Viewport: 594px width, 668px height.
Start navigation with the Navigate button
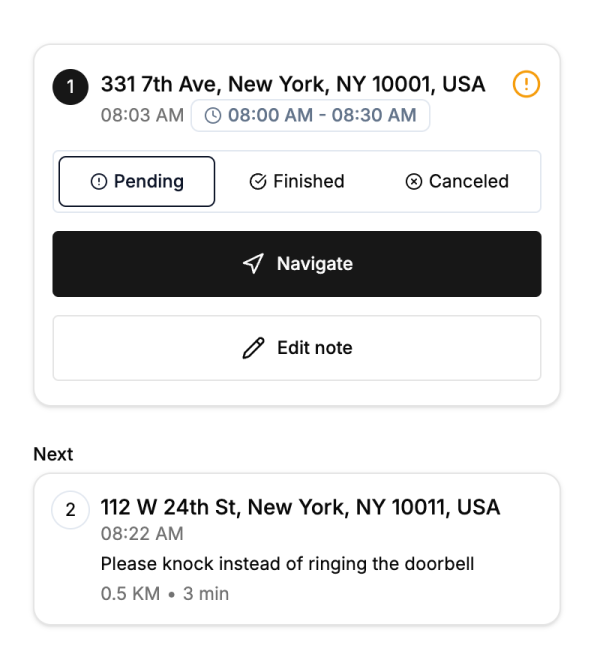pyautogui.click(x=297, y=264)
